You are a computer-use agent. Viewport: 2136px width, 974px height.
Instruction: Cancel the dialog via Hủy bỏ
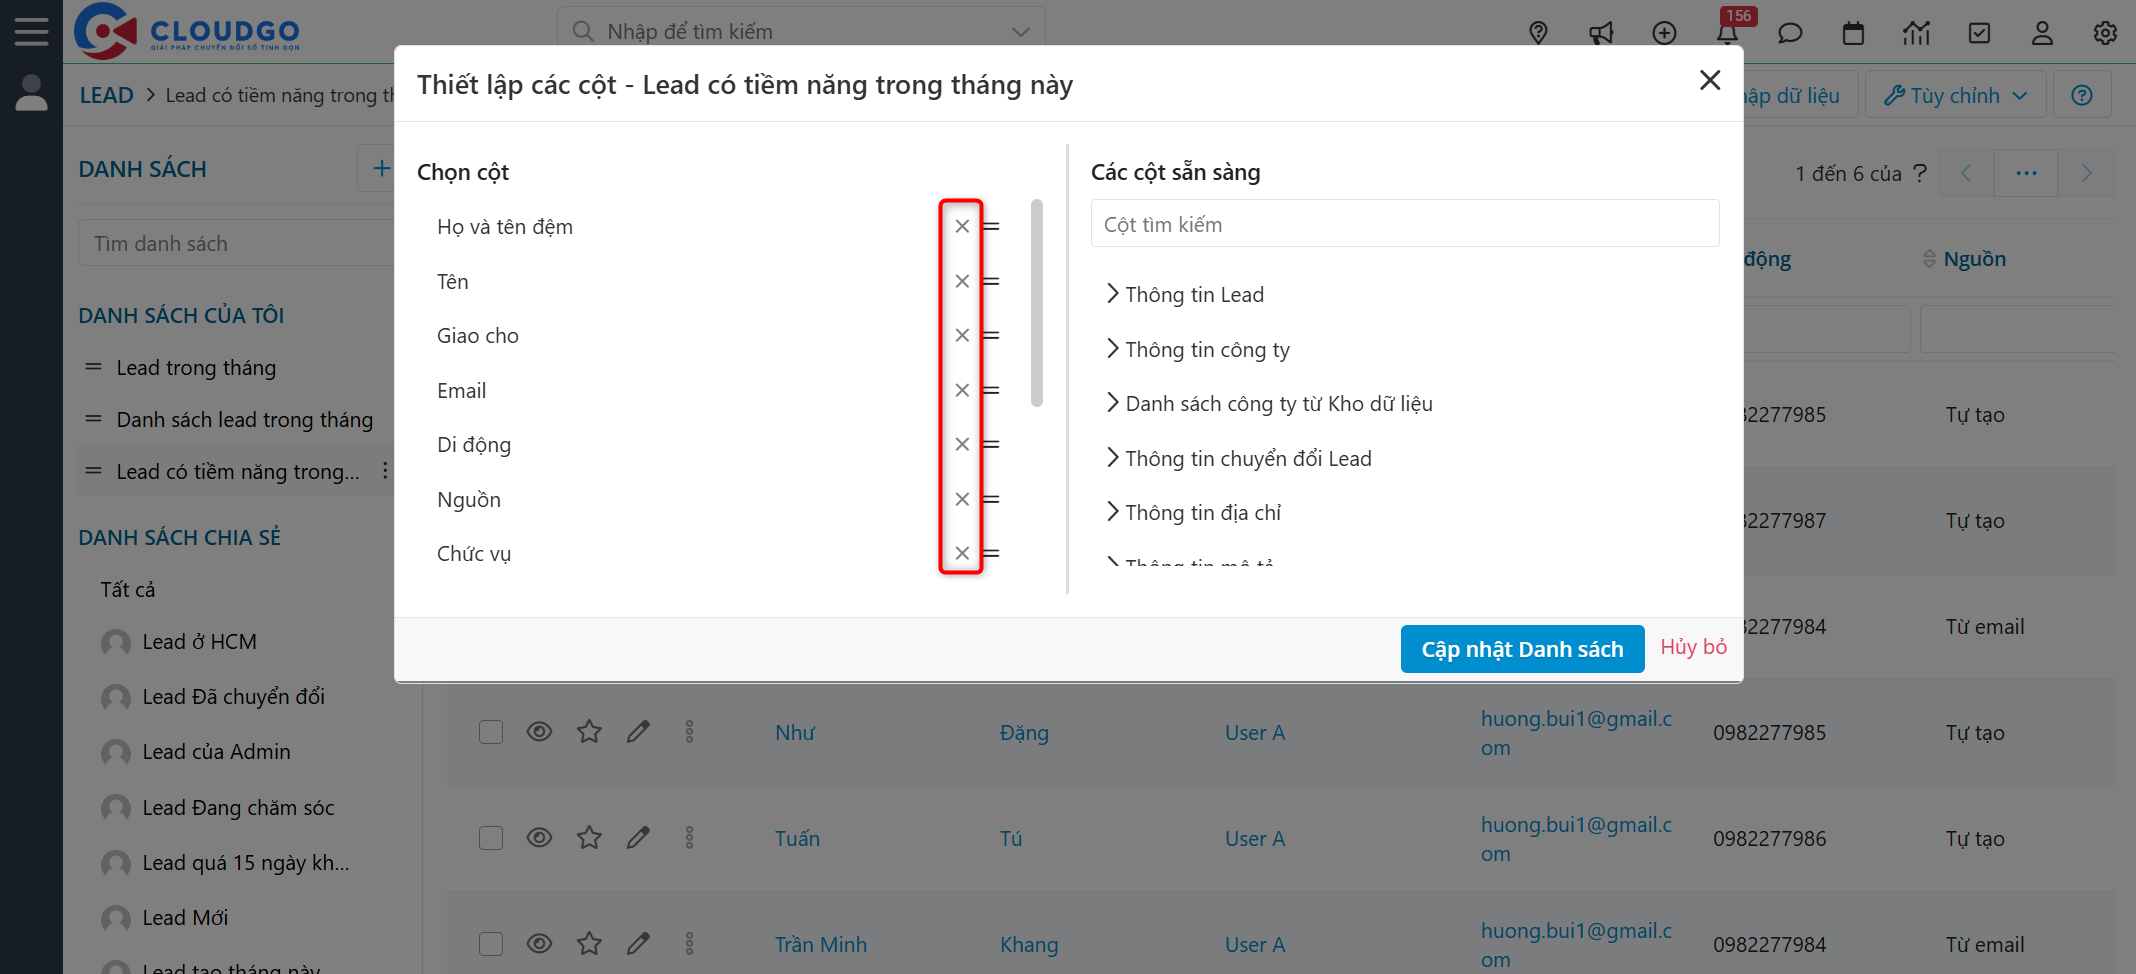[x=1692, y=647]
